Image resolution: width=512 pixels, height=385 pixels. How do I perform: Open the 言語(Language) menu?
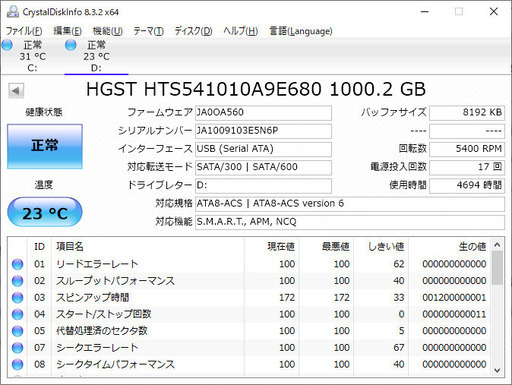(x=301, y=31)
